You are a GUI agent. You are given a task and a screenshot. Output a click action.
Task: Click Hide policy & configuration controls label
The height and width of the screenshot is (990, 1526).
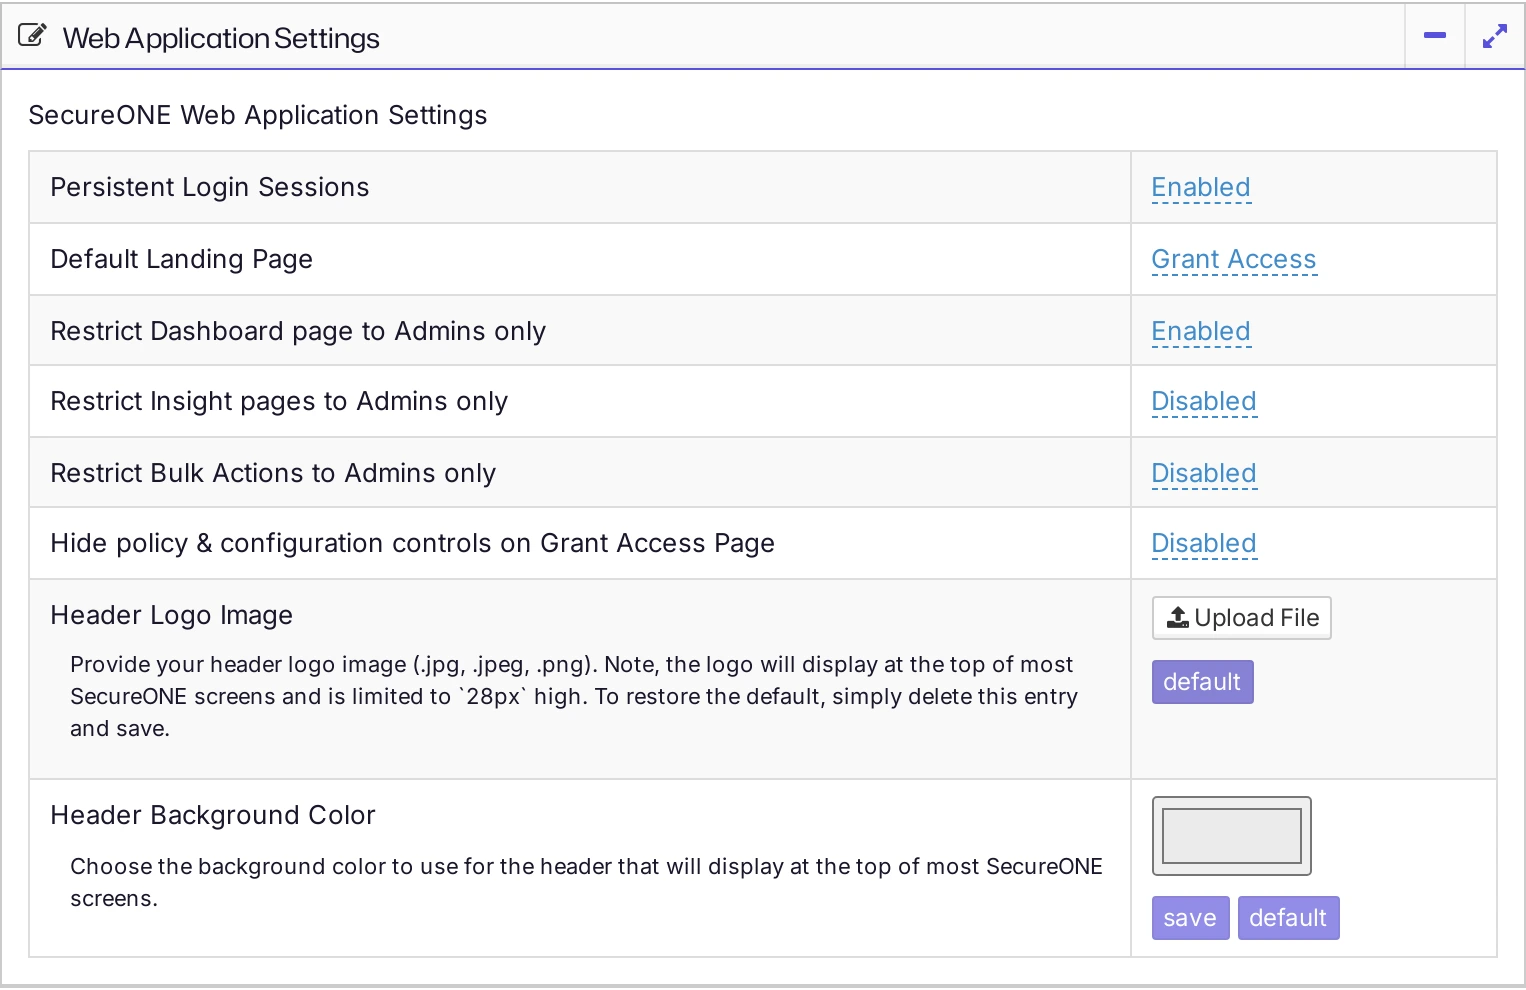pyautogui.click(x=413, y=544)
